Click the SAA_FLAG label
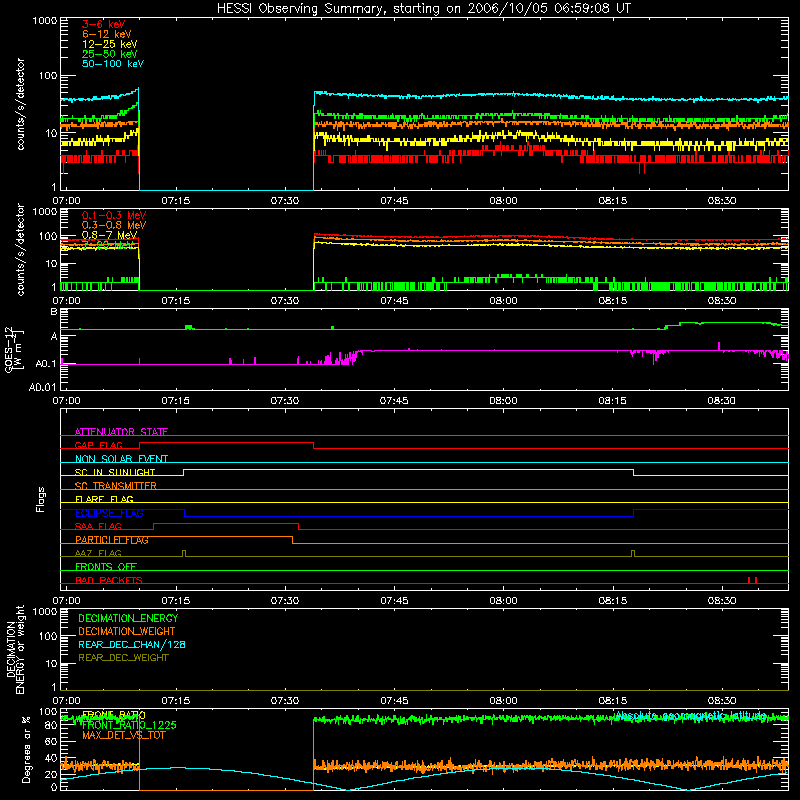The height and width of the screenshot is (800, 800). coord(98,526)
